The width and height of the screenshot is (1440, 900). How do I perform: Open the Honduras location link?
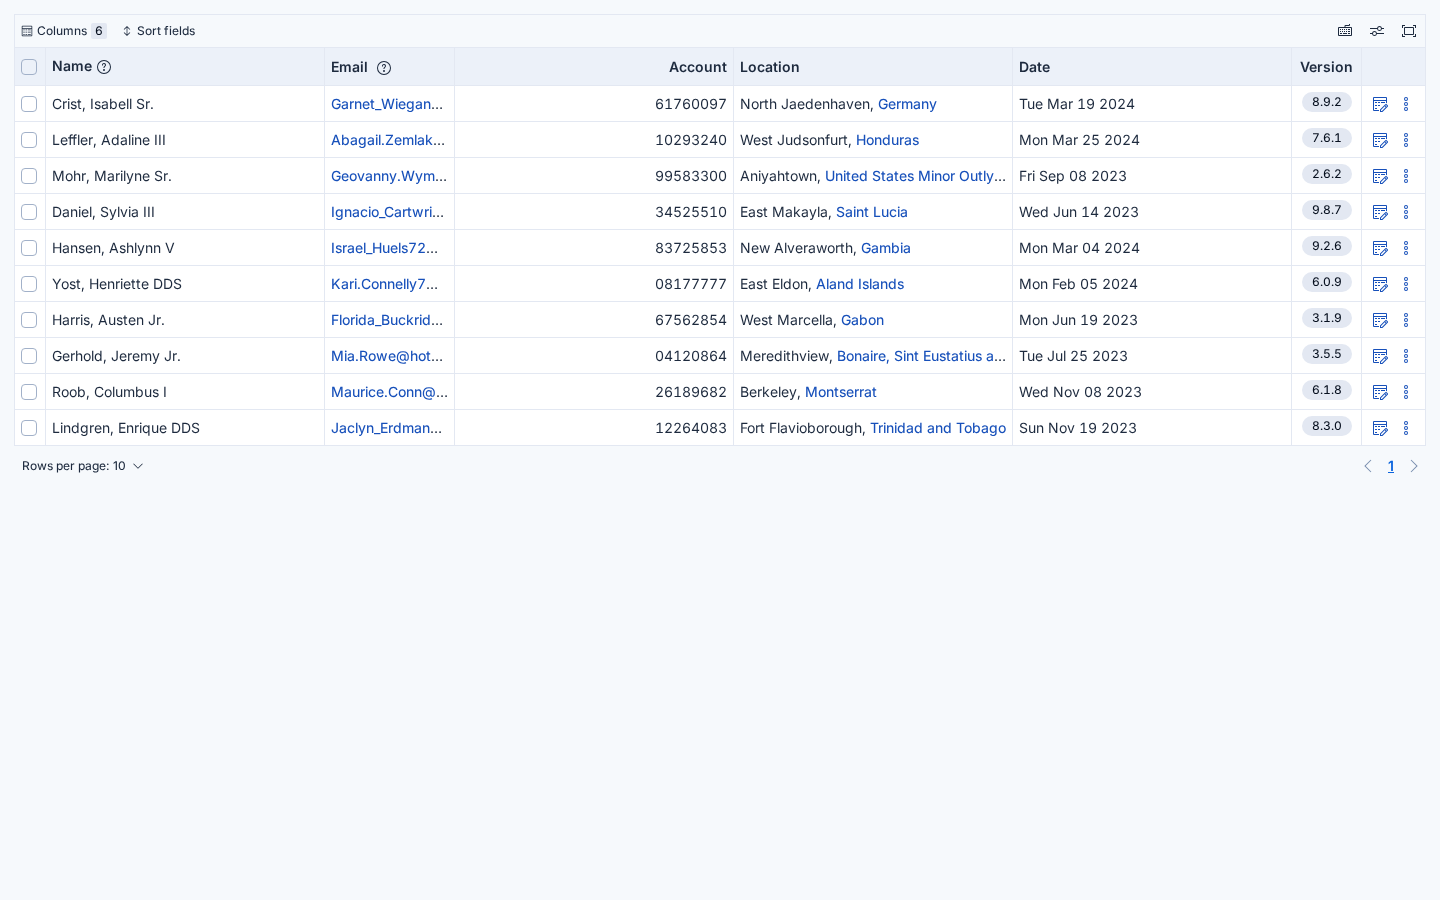click(x=887, y=140)
